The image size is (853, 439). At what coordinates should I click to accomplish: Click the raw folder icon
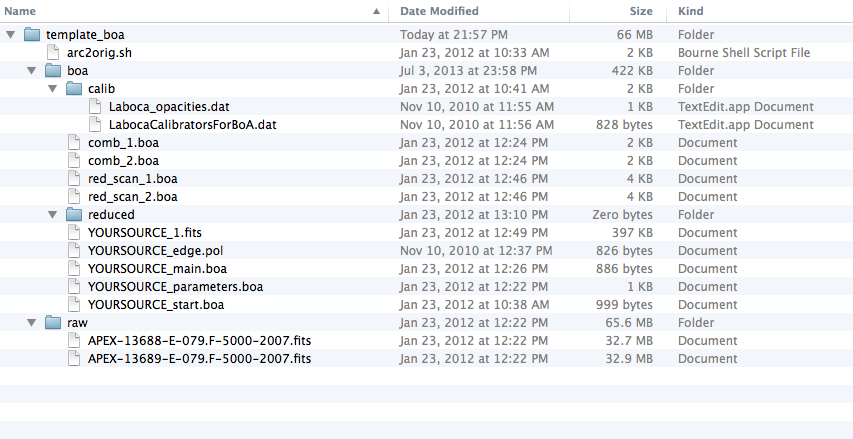pos(53,323)
